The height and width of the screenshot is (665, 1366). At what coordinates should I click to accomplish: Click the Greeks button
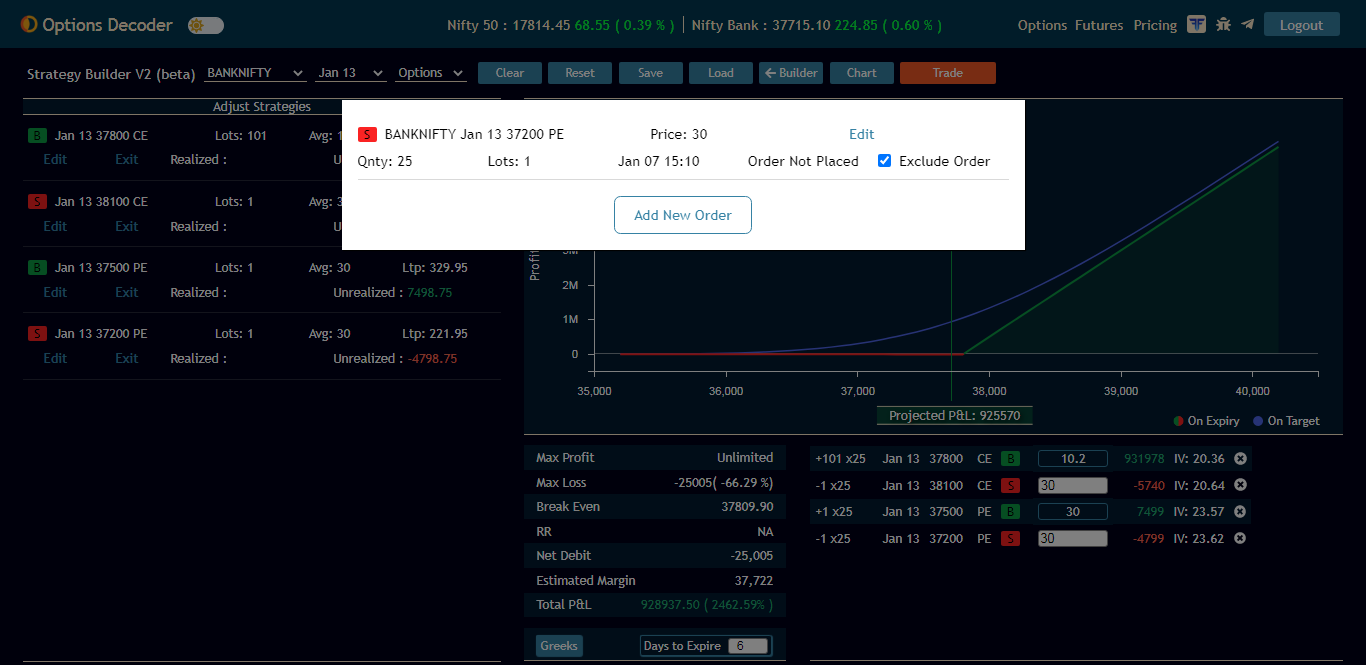pos(559,646)
